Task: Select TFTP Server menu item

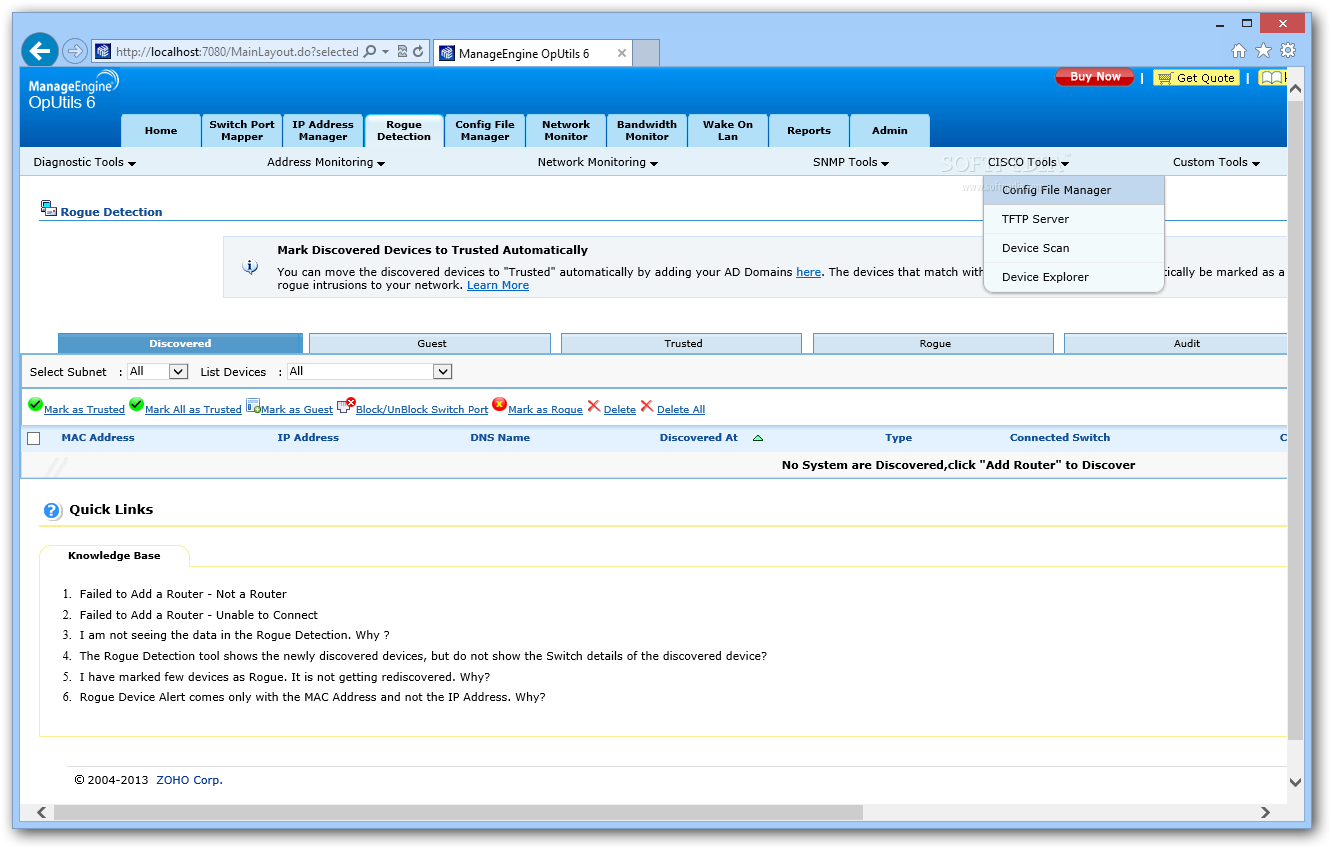Action: tap(1074, 219)
